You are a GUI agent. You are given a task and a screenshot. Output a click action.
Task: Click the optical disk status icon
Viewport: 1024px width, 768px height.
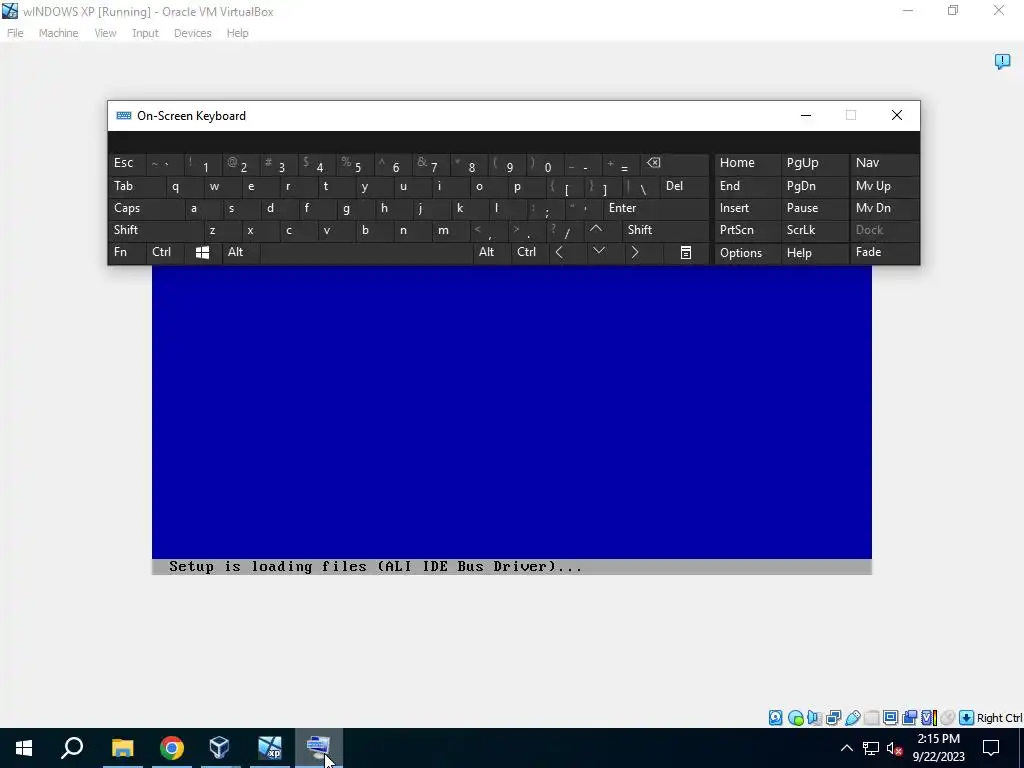click(x=795, y=718)
